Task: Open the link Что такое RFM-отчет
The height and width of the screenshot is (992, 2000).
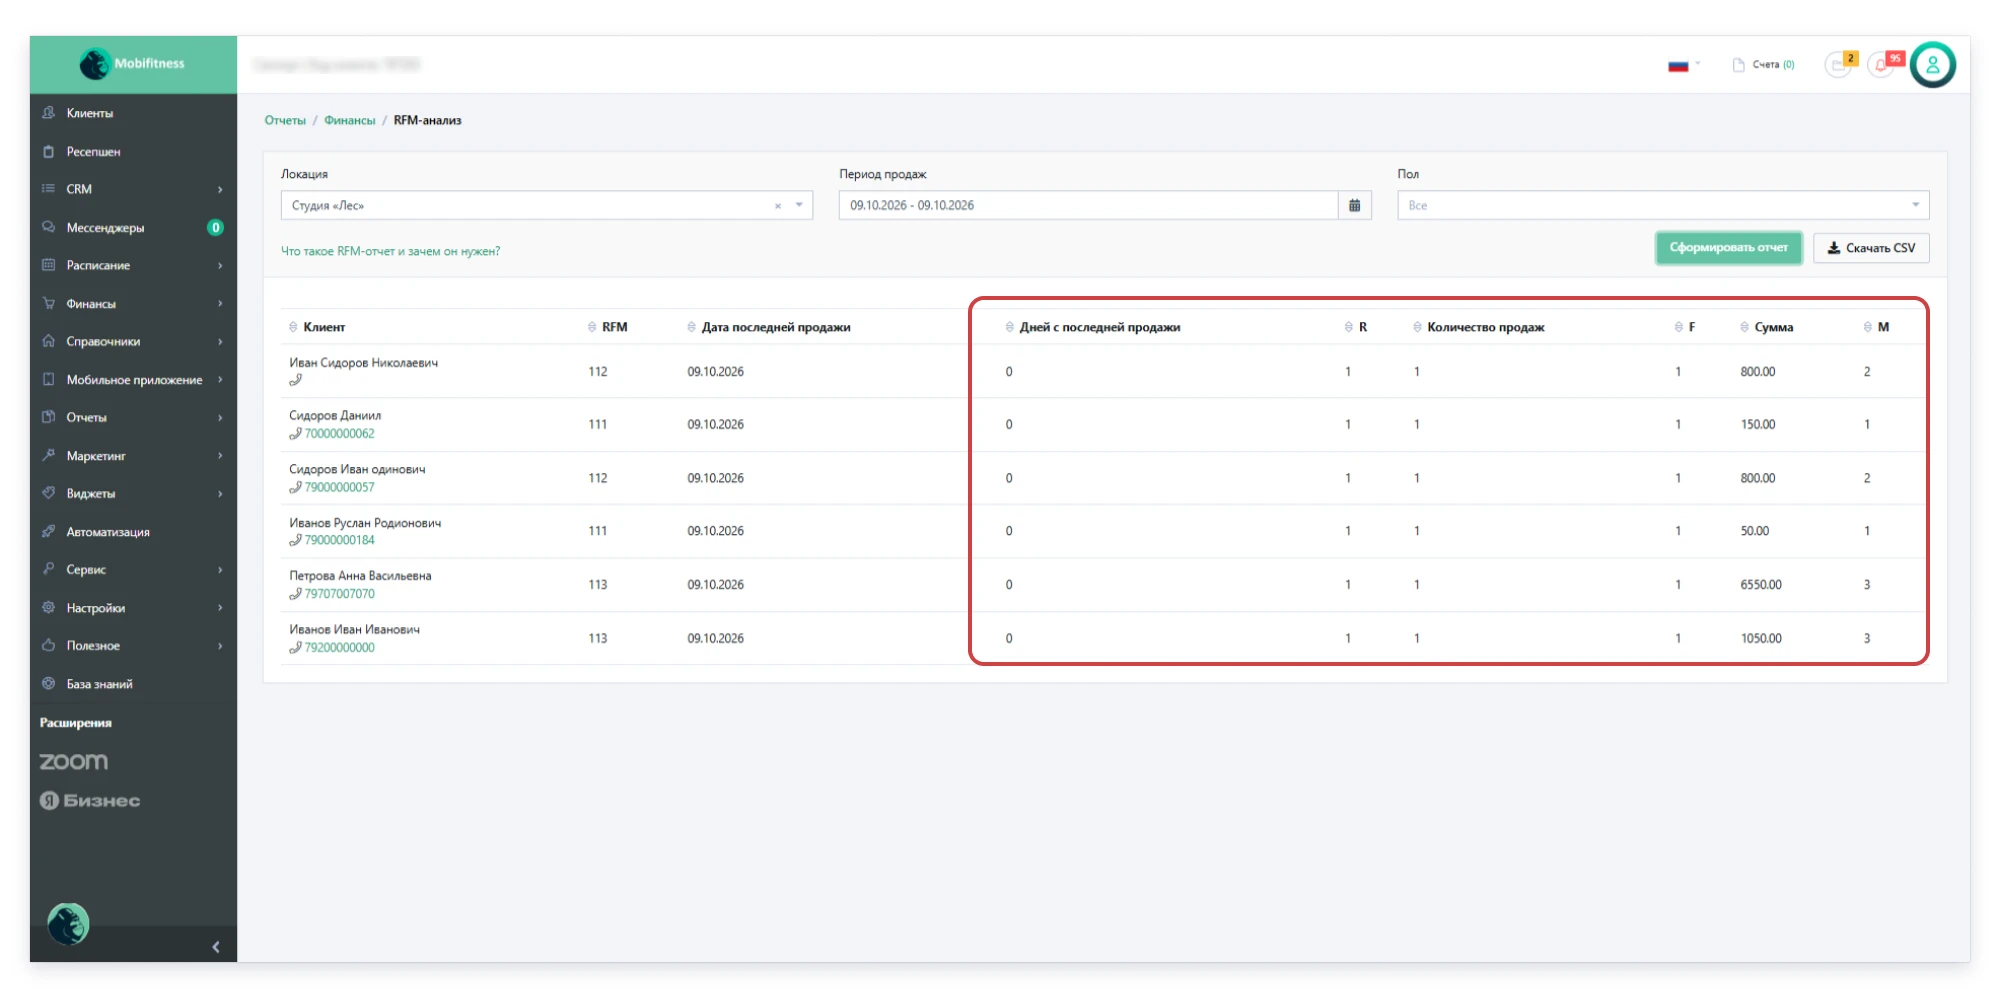Action: (x=390, y=251)
